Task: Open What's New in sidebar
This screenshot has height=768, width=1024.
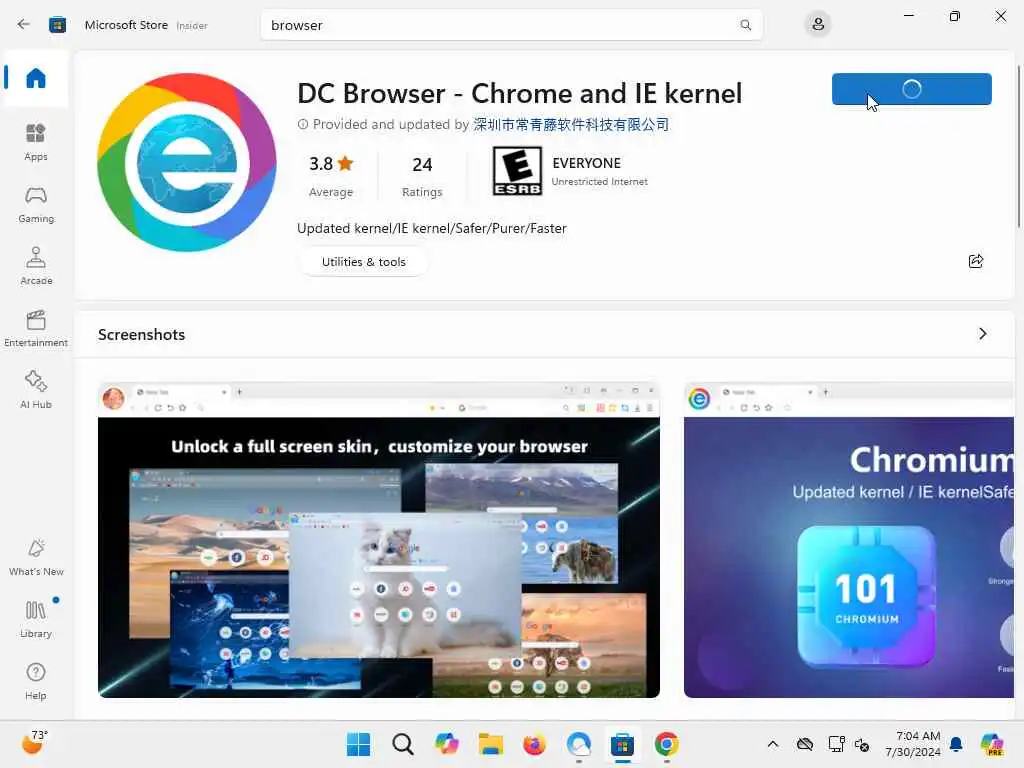Action: [35, 558]
